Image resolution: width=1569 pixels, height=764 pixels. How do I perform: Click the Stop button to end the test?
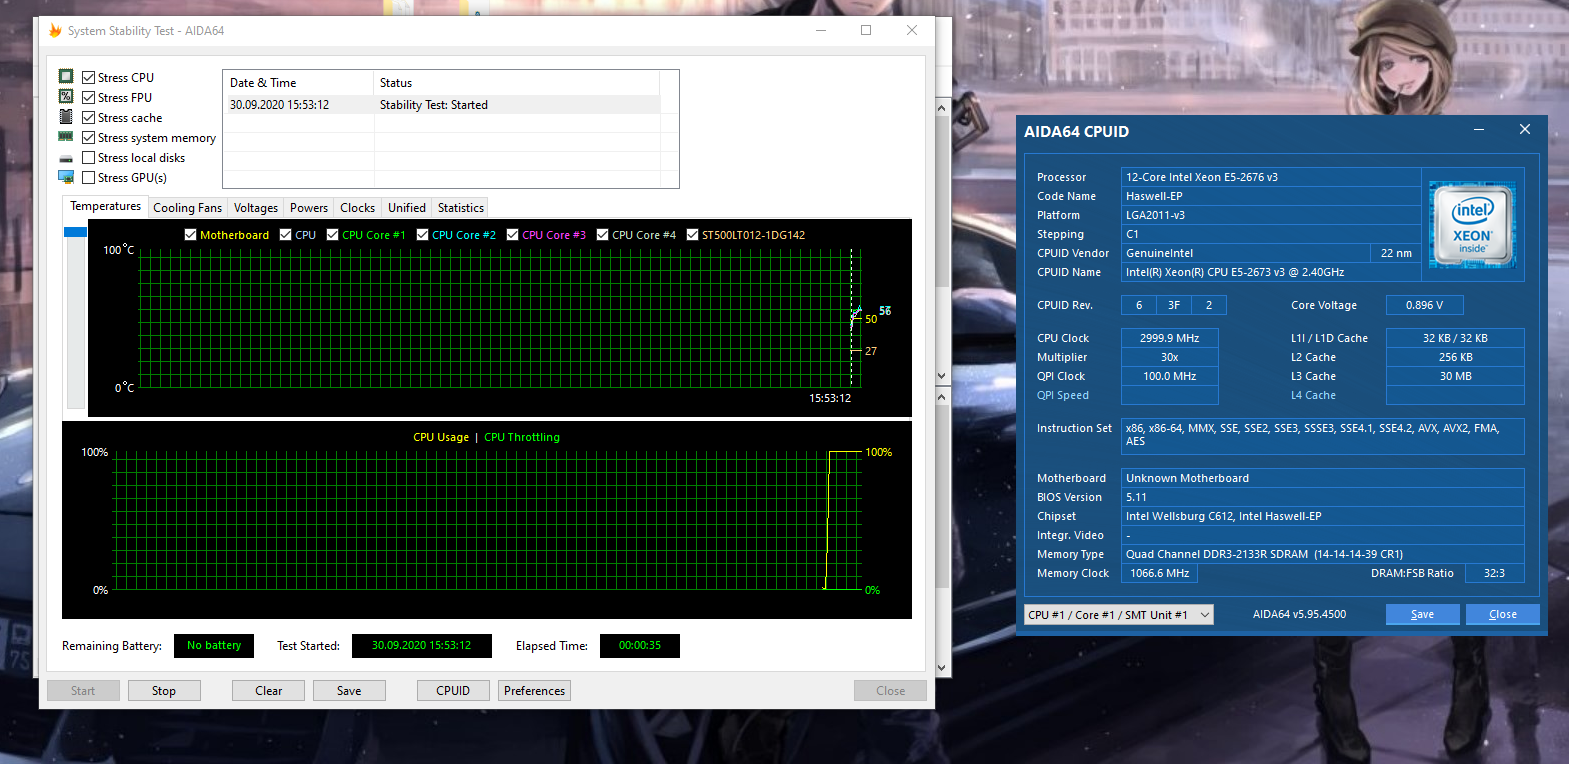(164, 691)
